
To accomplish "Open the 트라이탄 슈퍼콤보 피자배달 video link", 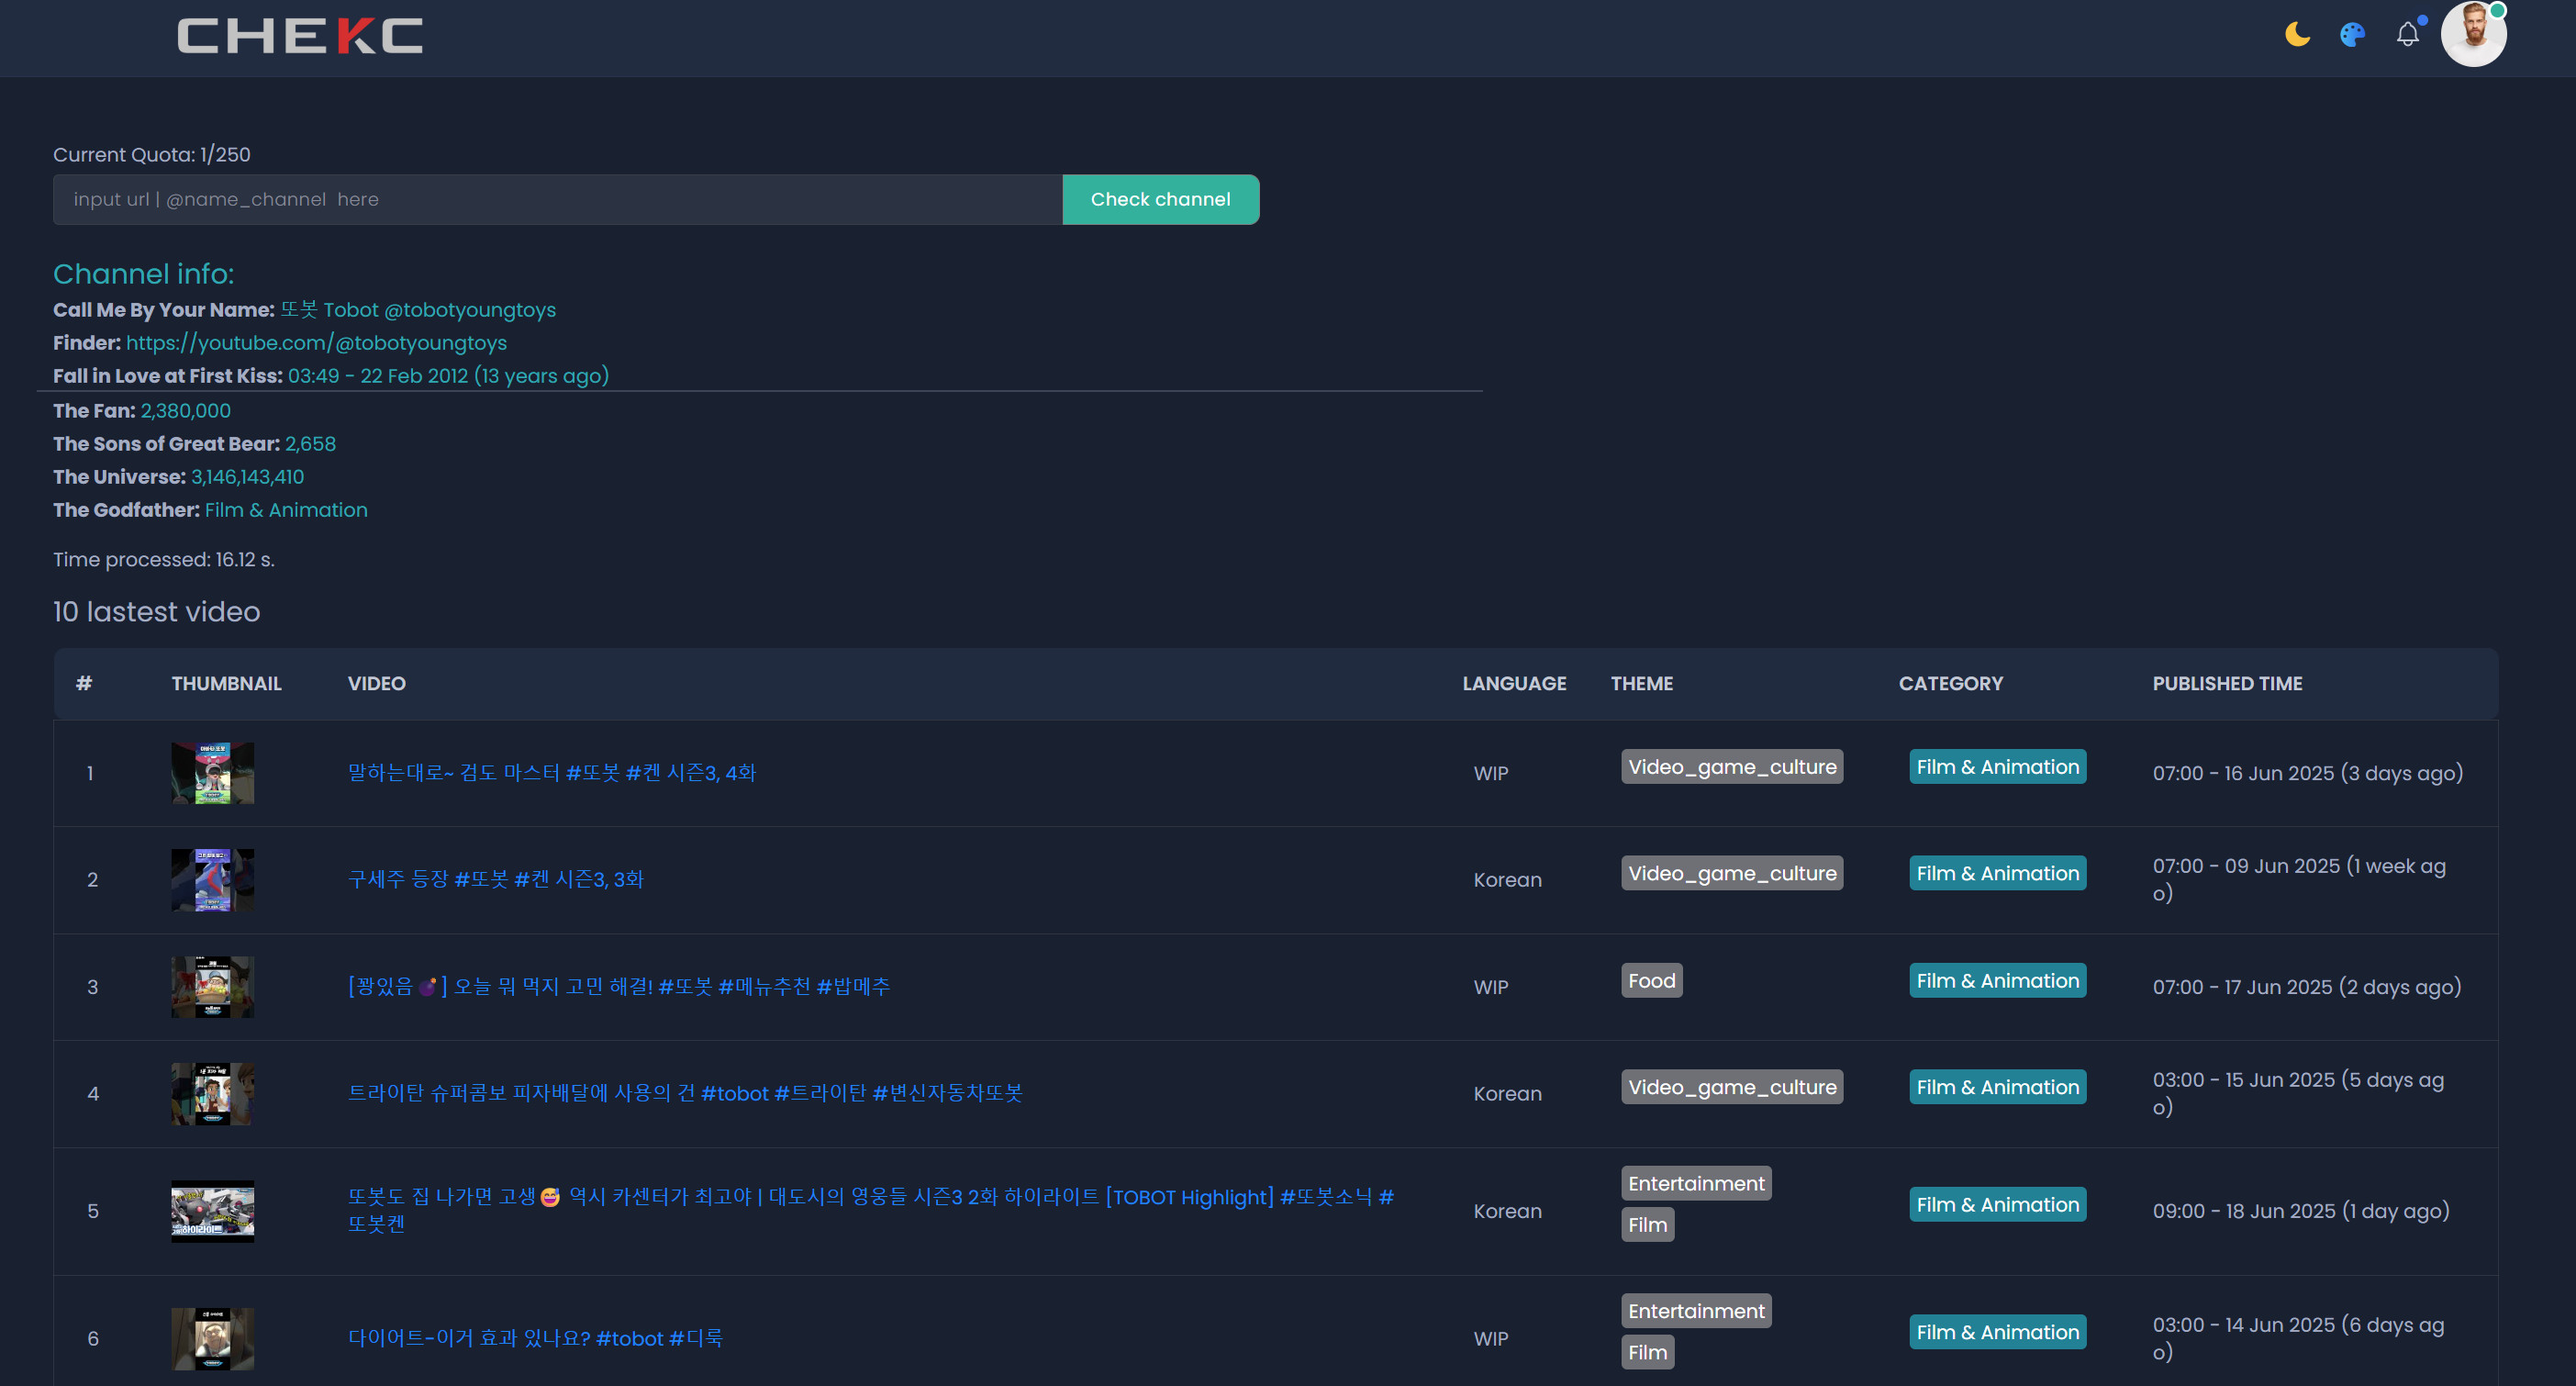I will (684, 1093).
